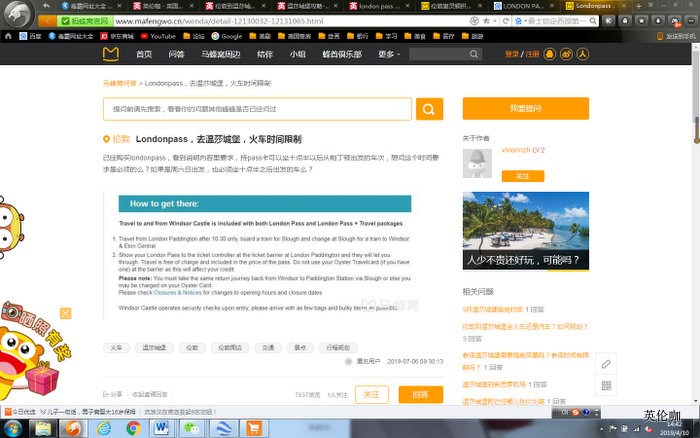Click the 我要提问 orange button
Image resolution: width=700 pixels, height=438 pixels.
coord(525,108)
